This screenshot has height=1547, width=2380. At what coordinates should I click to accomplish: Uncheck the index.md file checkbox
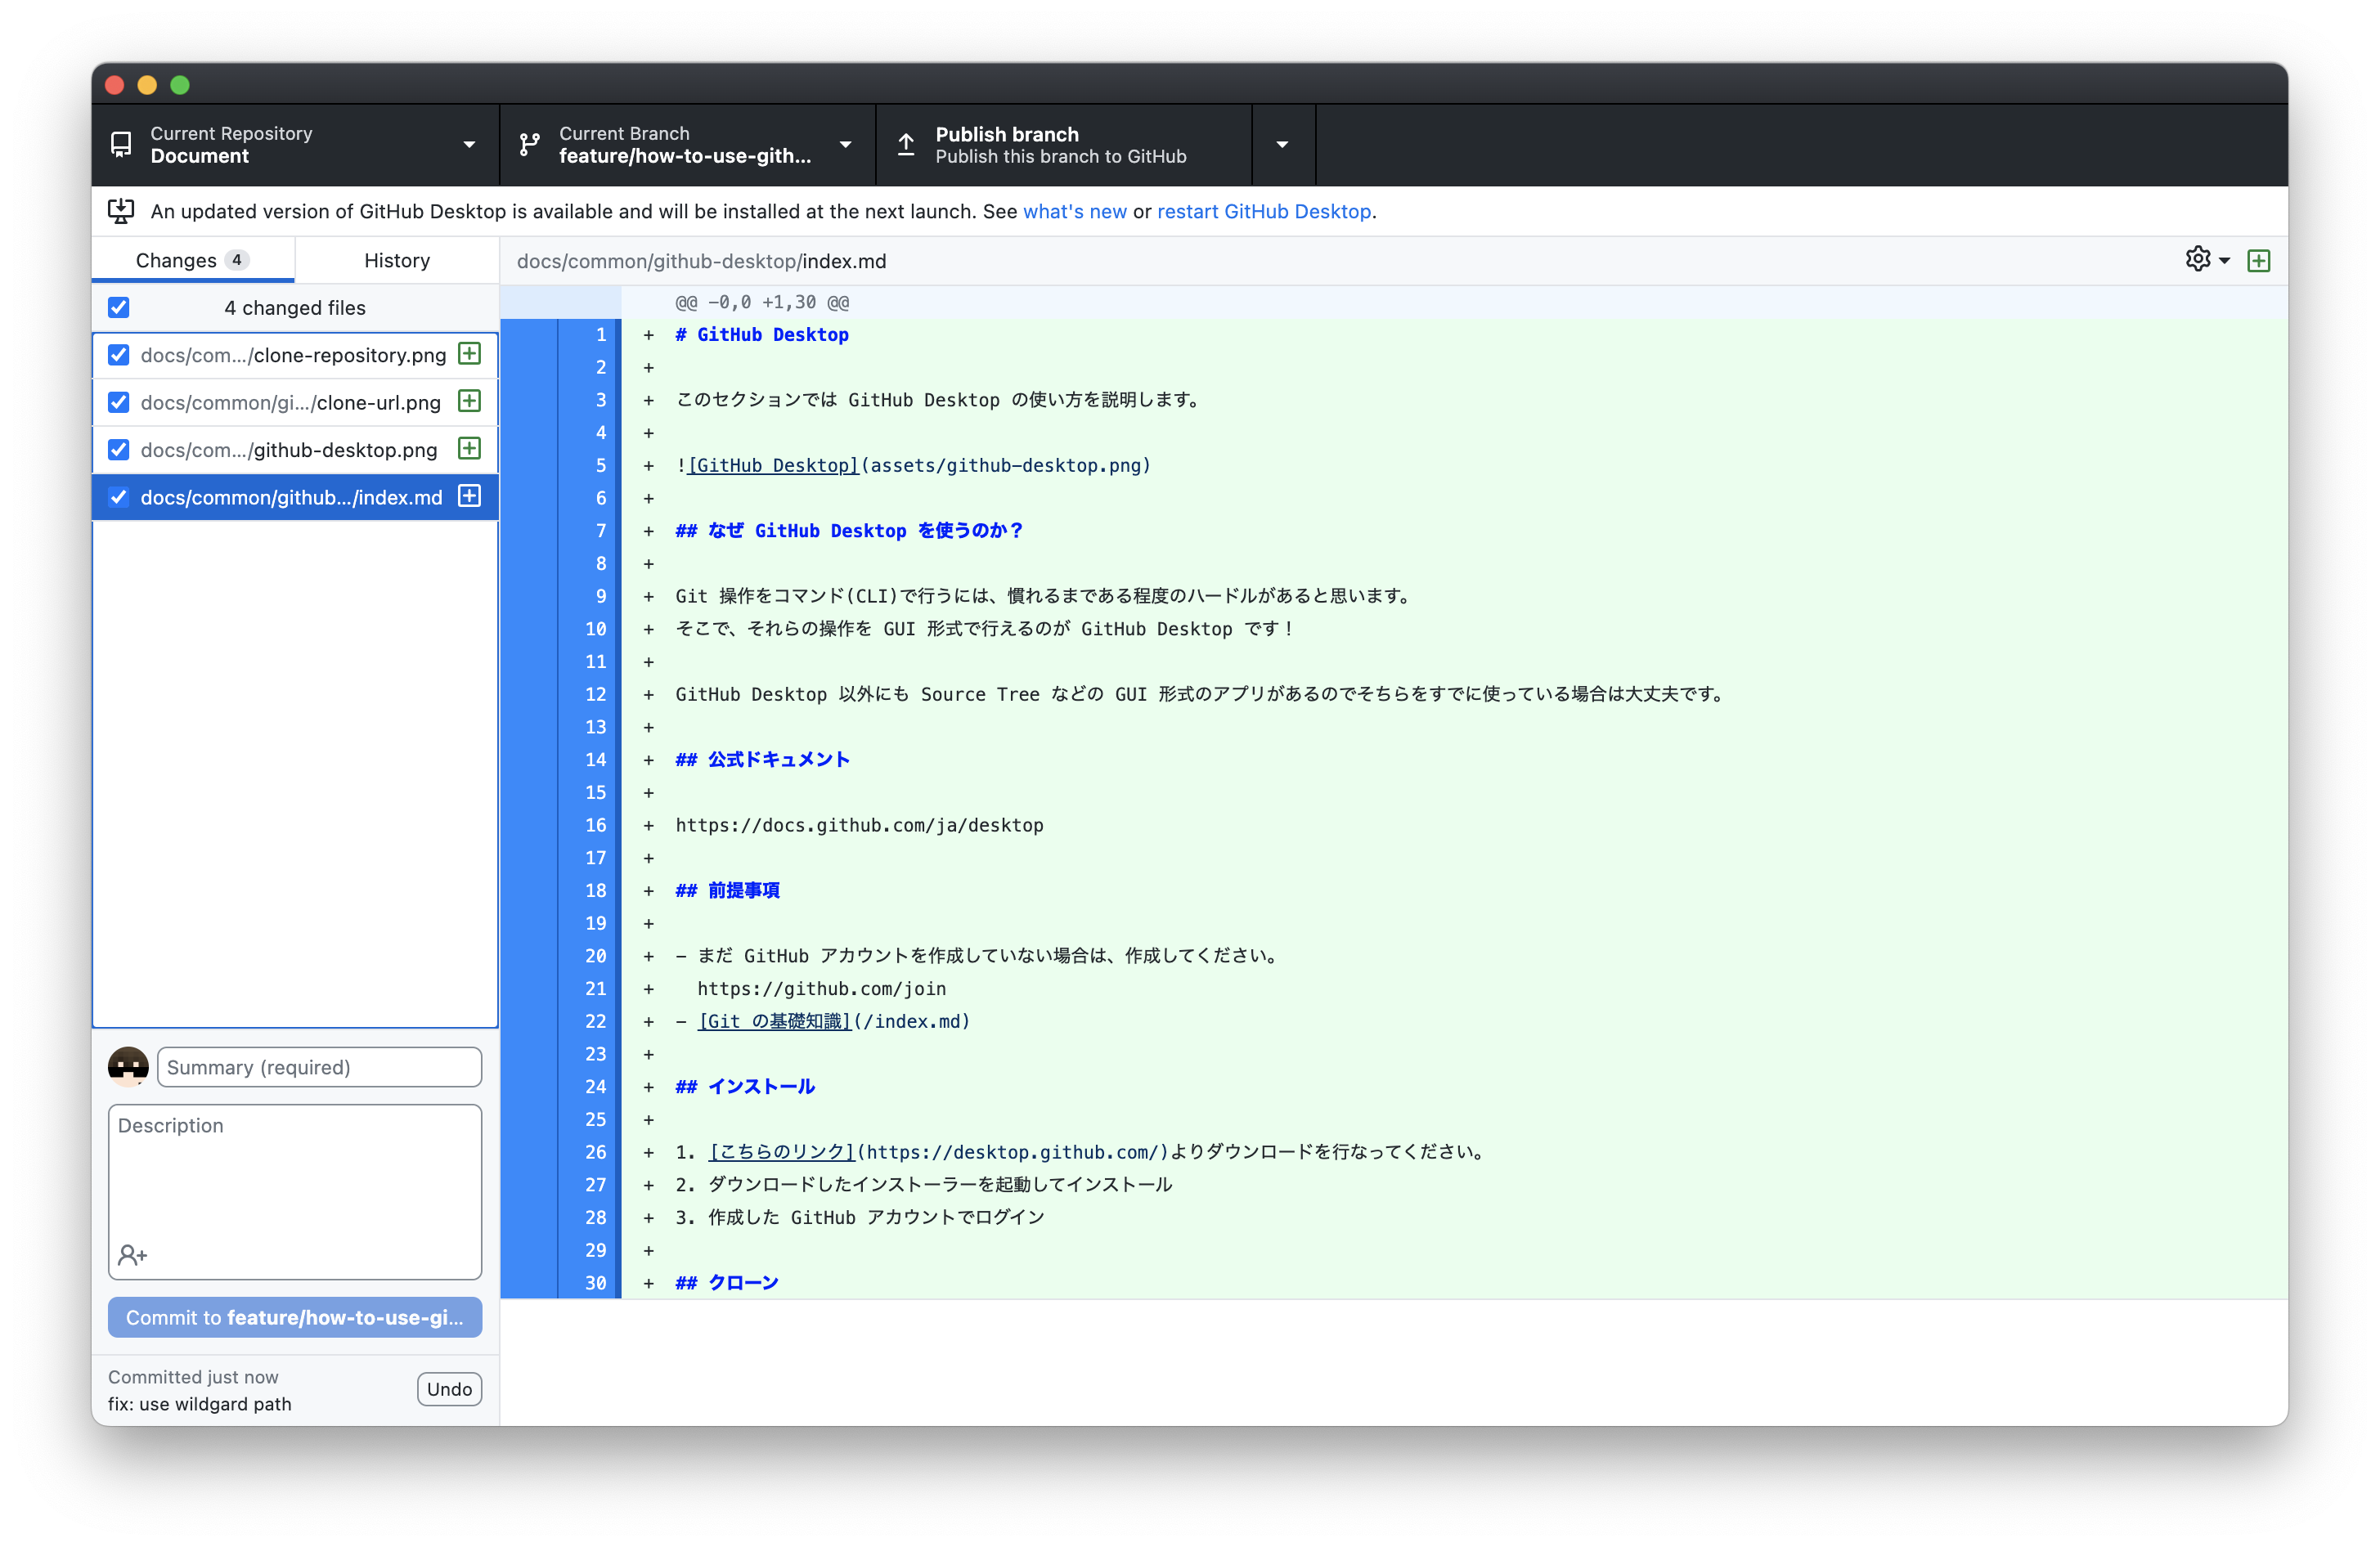tap(119, 497)
